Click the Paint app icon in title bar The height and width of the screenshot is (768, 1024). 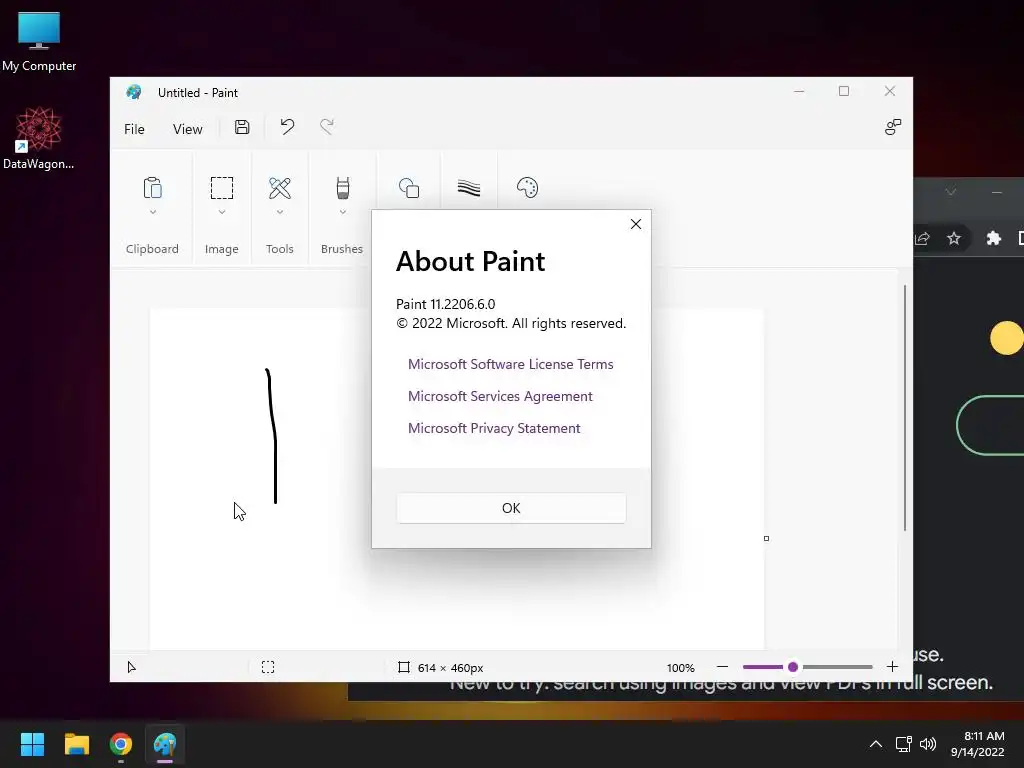(x=134, y=92)
